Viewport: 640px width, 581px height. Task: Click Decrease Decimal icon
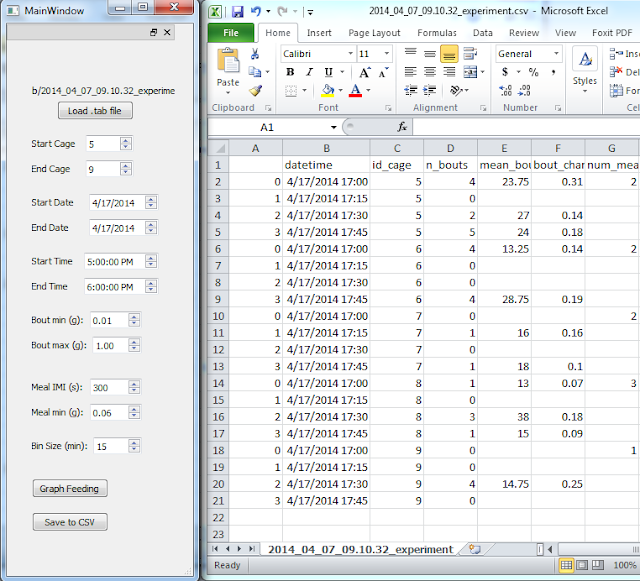(x=524, y=90)
